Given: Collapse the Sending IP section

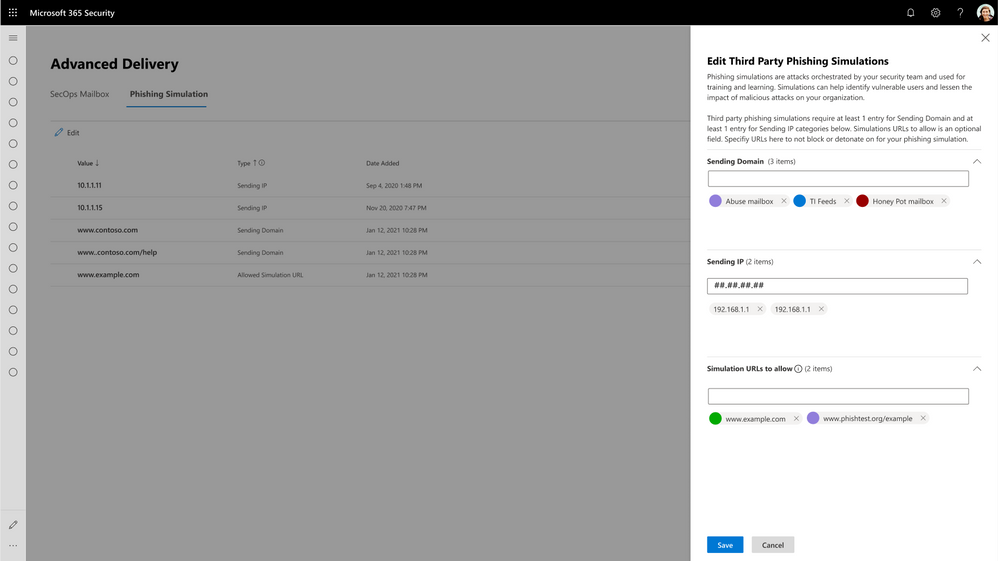Looking at the screenshot, I should [x=977, y=262].
